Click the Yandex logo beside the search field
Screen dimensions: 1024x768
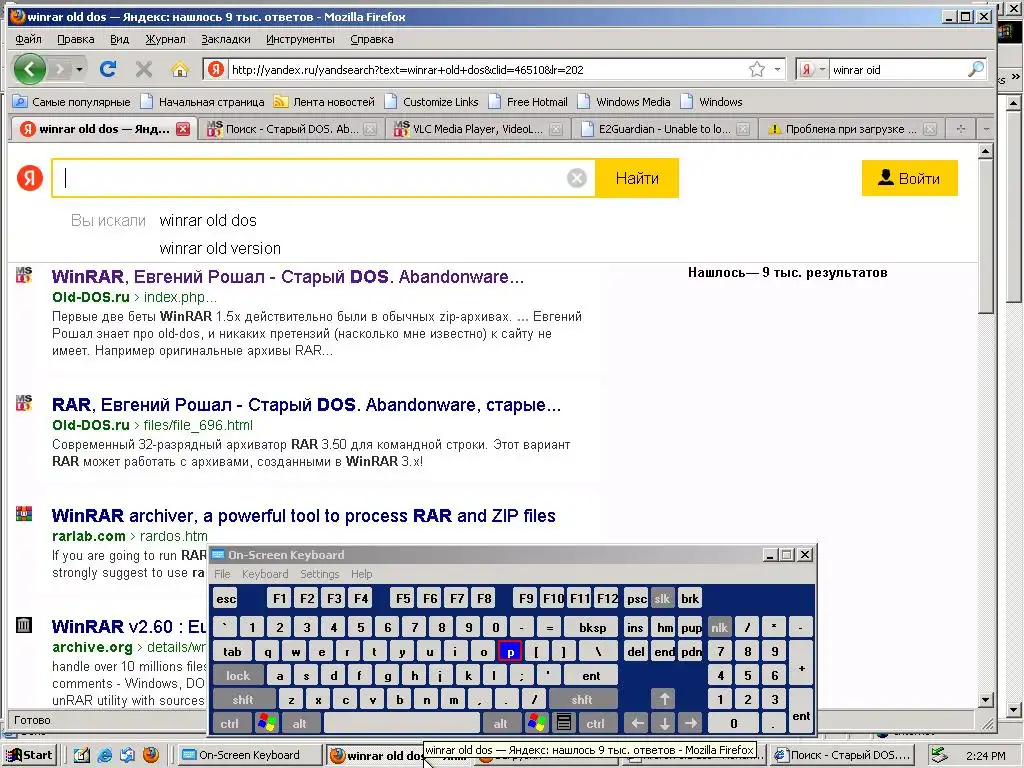[30, 178]
